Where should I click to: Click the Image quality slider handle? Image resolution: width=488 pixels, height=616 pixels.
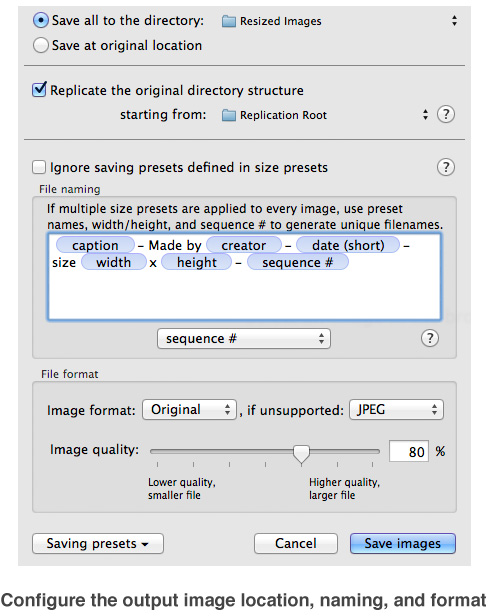coord(301,455)
